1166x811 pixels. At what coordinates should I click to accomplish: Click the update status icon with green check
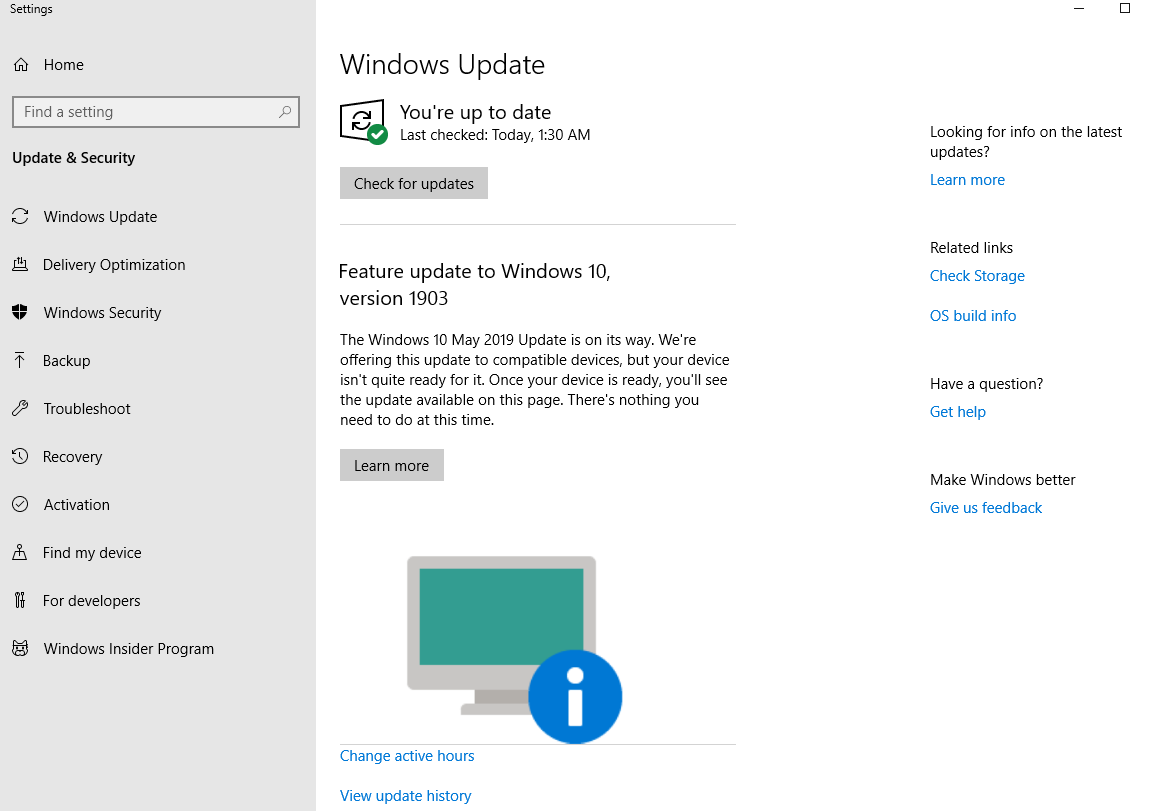click(363, 122)
